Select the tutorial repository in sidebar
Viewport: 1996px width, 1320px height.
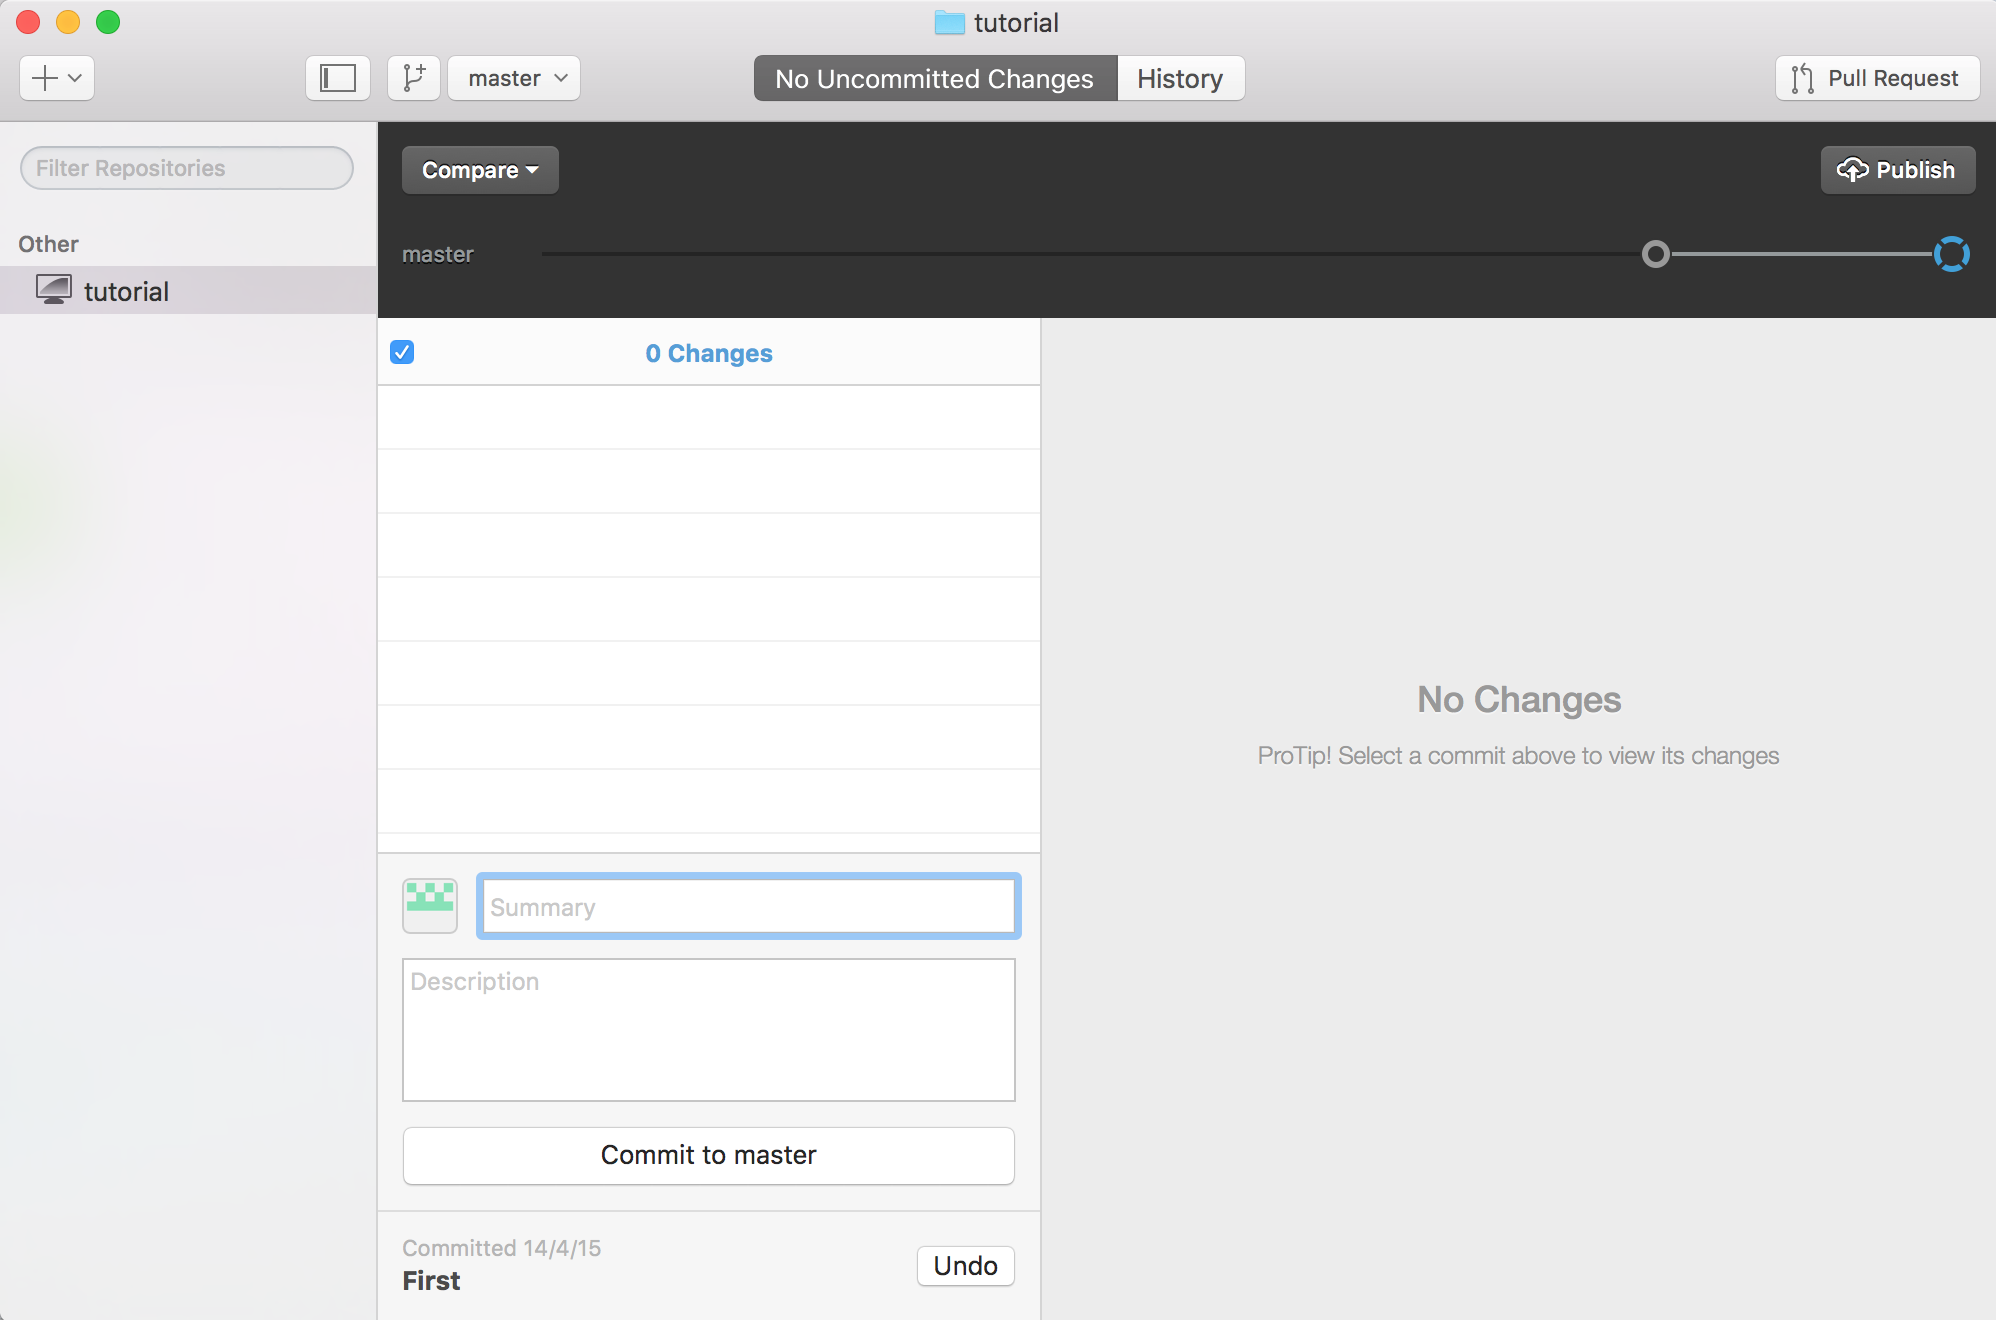point(126,291)
